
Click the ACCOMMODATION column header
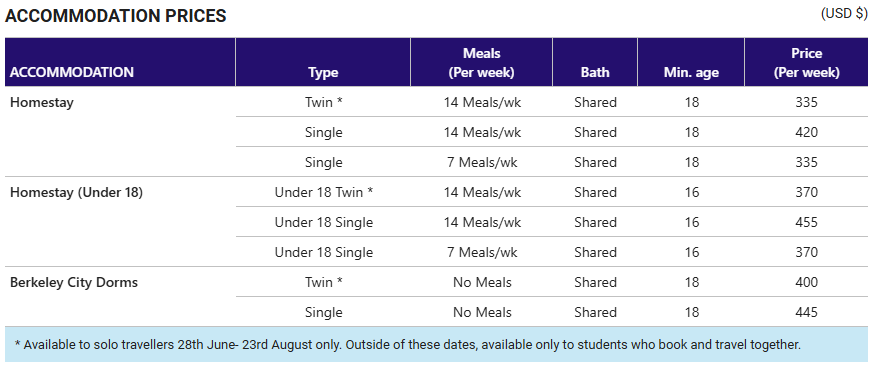pyautogui.click(x=72, y=72)
